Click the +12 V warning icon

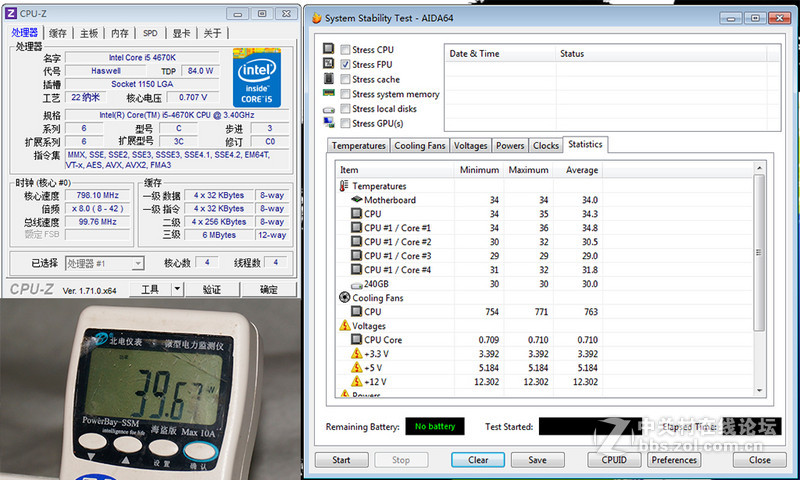[x=357, y=382]
